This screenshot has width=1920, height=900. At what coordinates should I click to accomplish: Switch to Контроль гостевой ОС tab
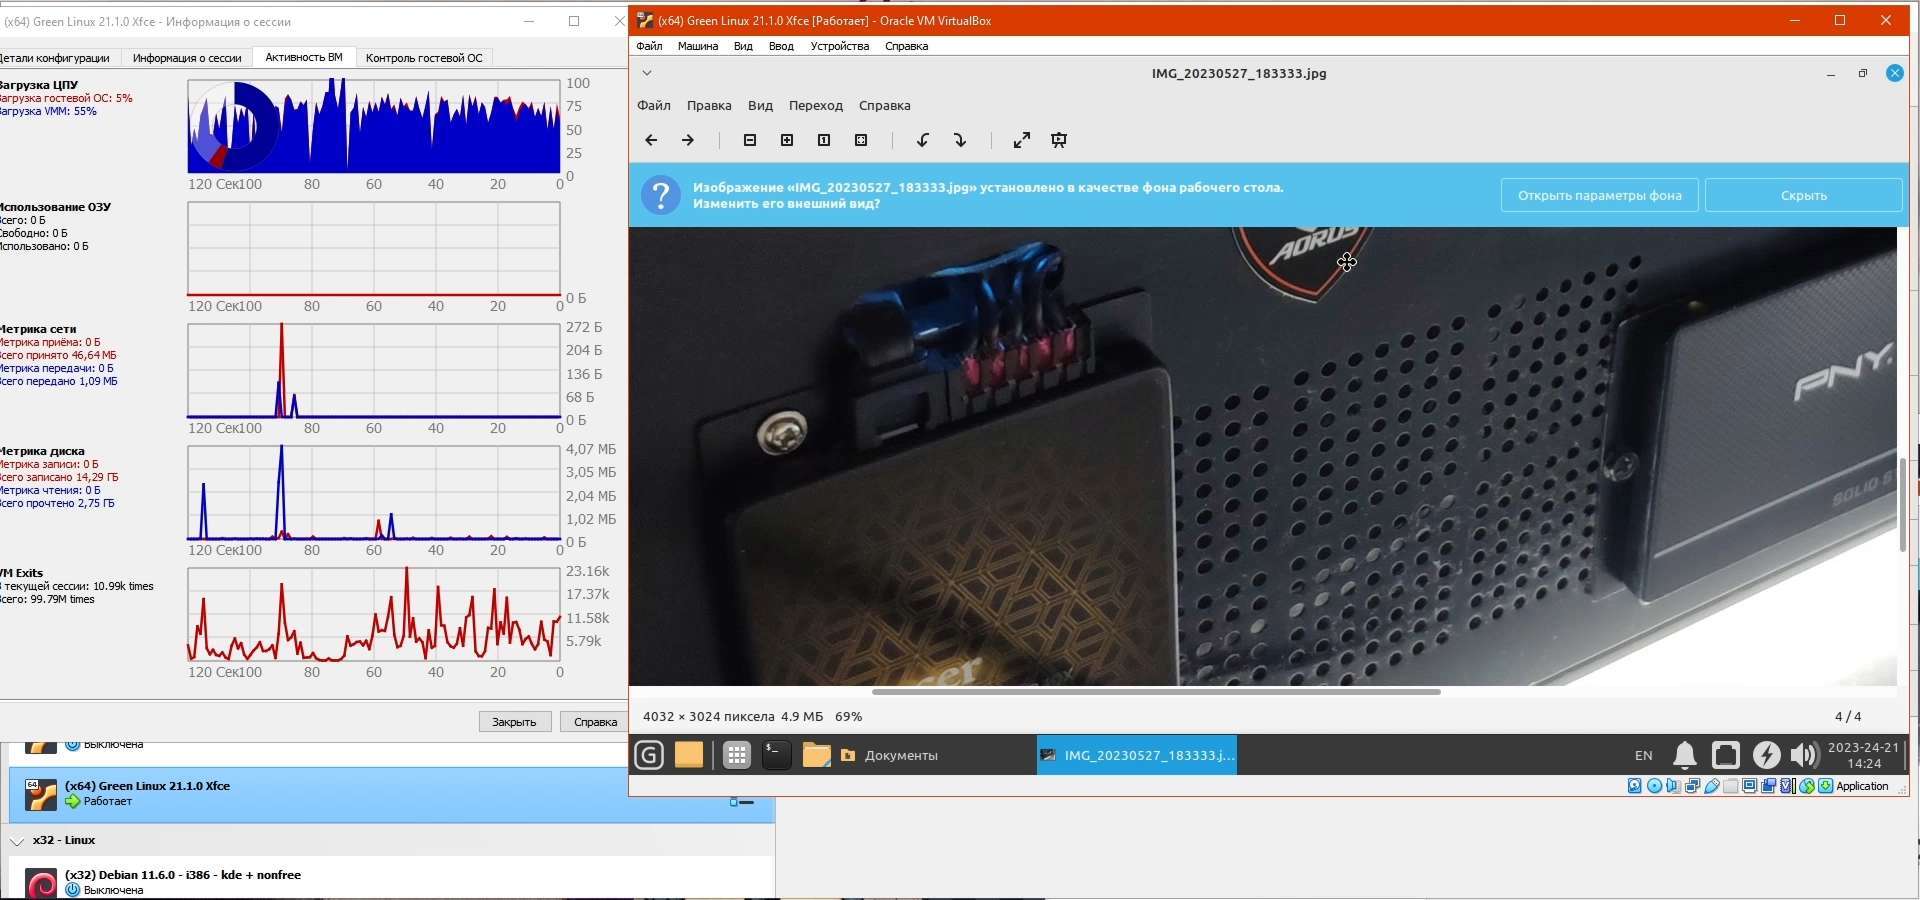424,58
